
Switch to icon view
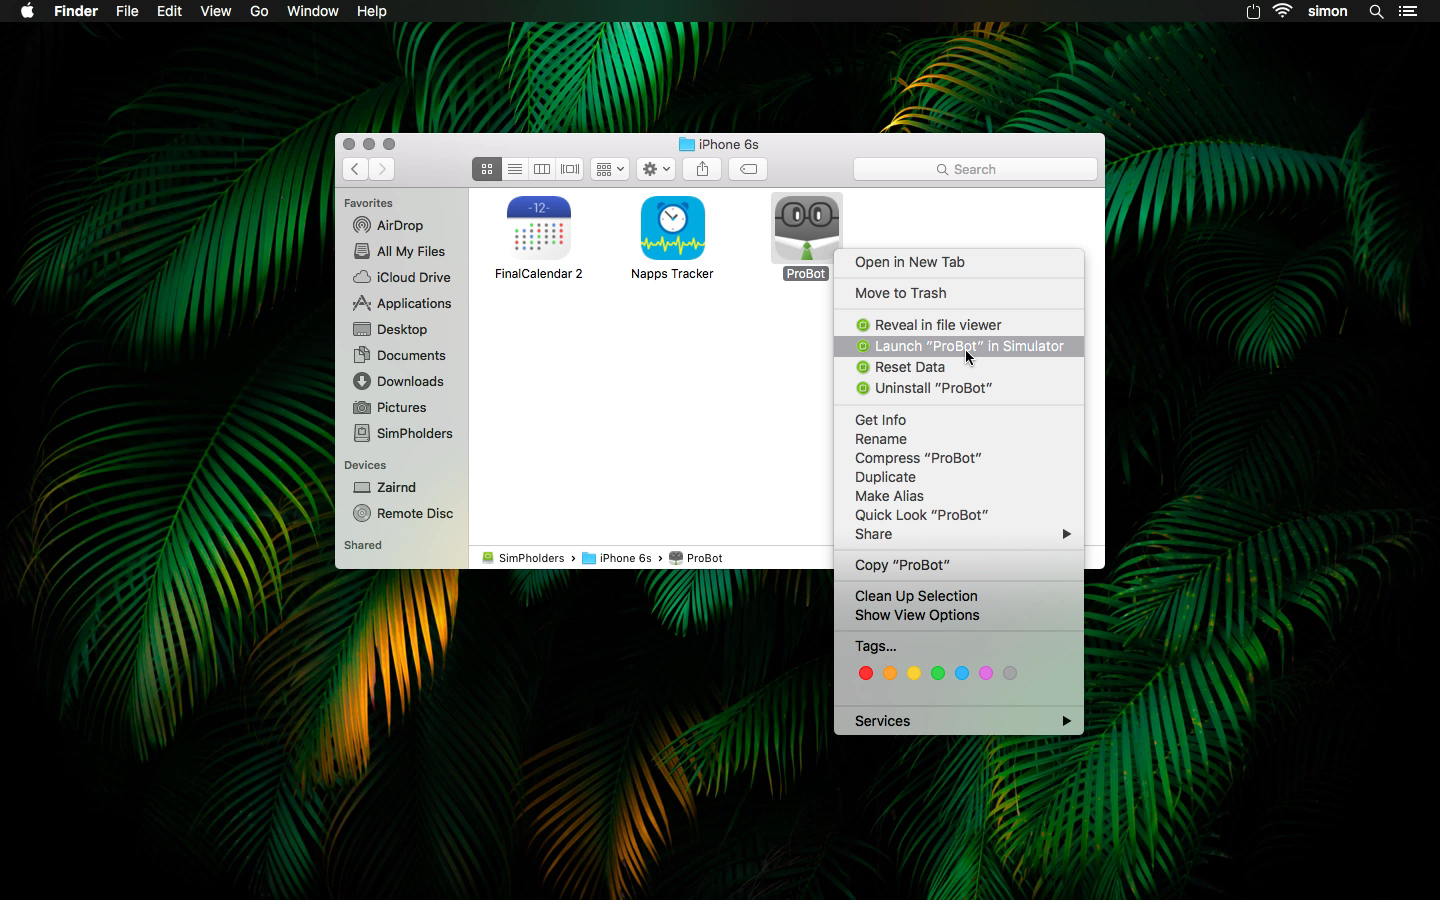[x=487, y=169]
